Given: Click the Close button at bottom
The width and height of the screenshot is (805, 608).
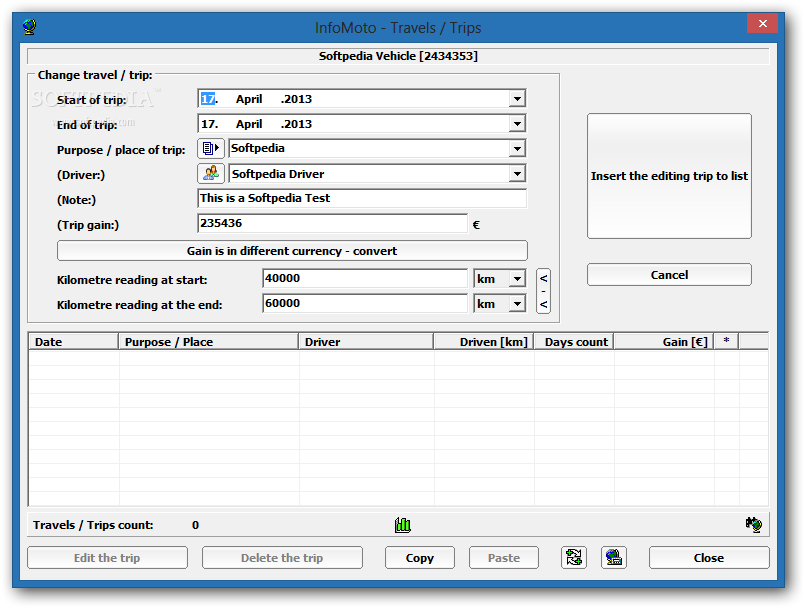Looking at the screenshot, I should tap(709, 558).
